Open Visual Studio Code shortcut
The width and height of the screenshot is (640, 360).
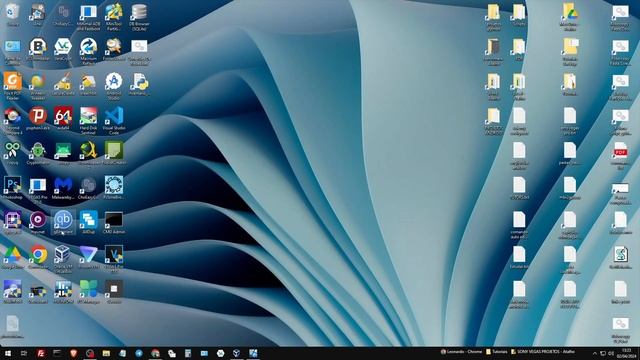[x=113, y=121]
